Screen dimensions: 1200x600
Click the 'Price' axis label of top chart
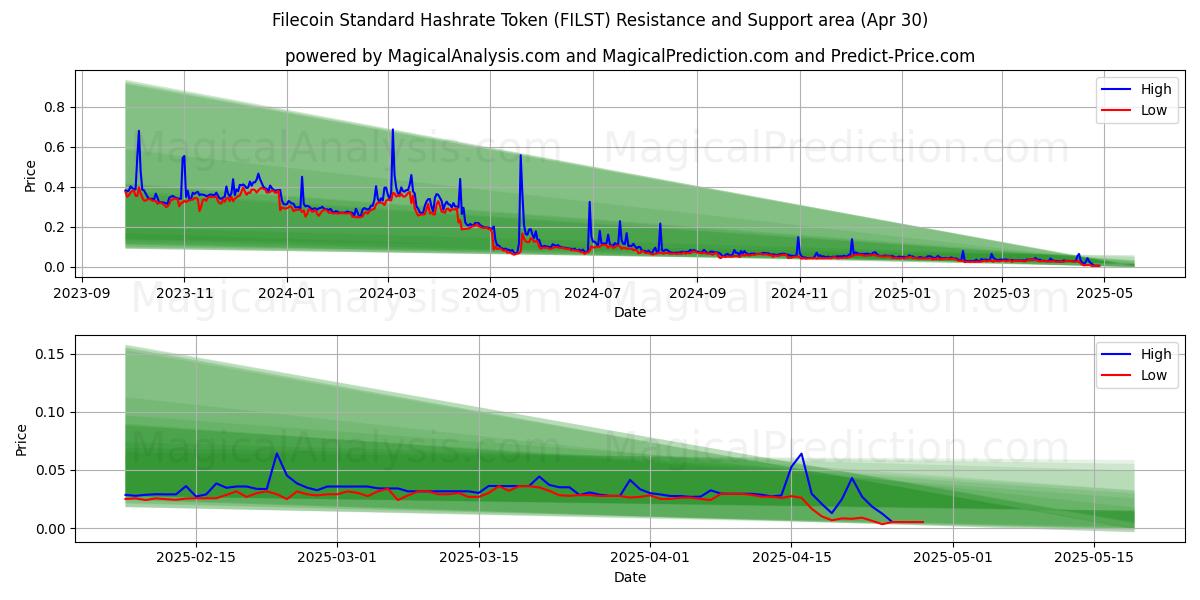click(30, 176)
